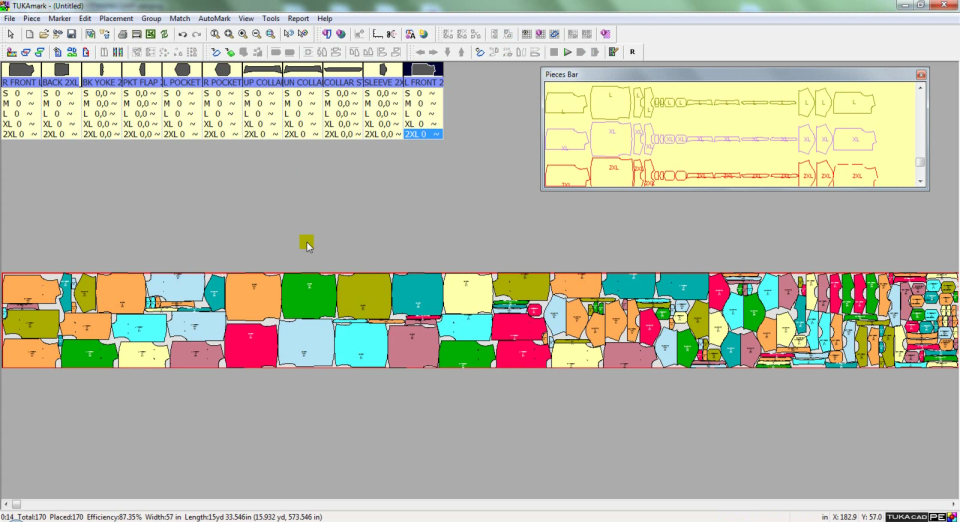Open a marker with the folder icon
The image size is (960, 522).
[x=43, y=34]
